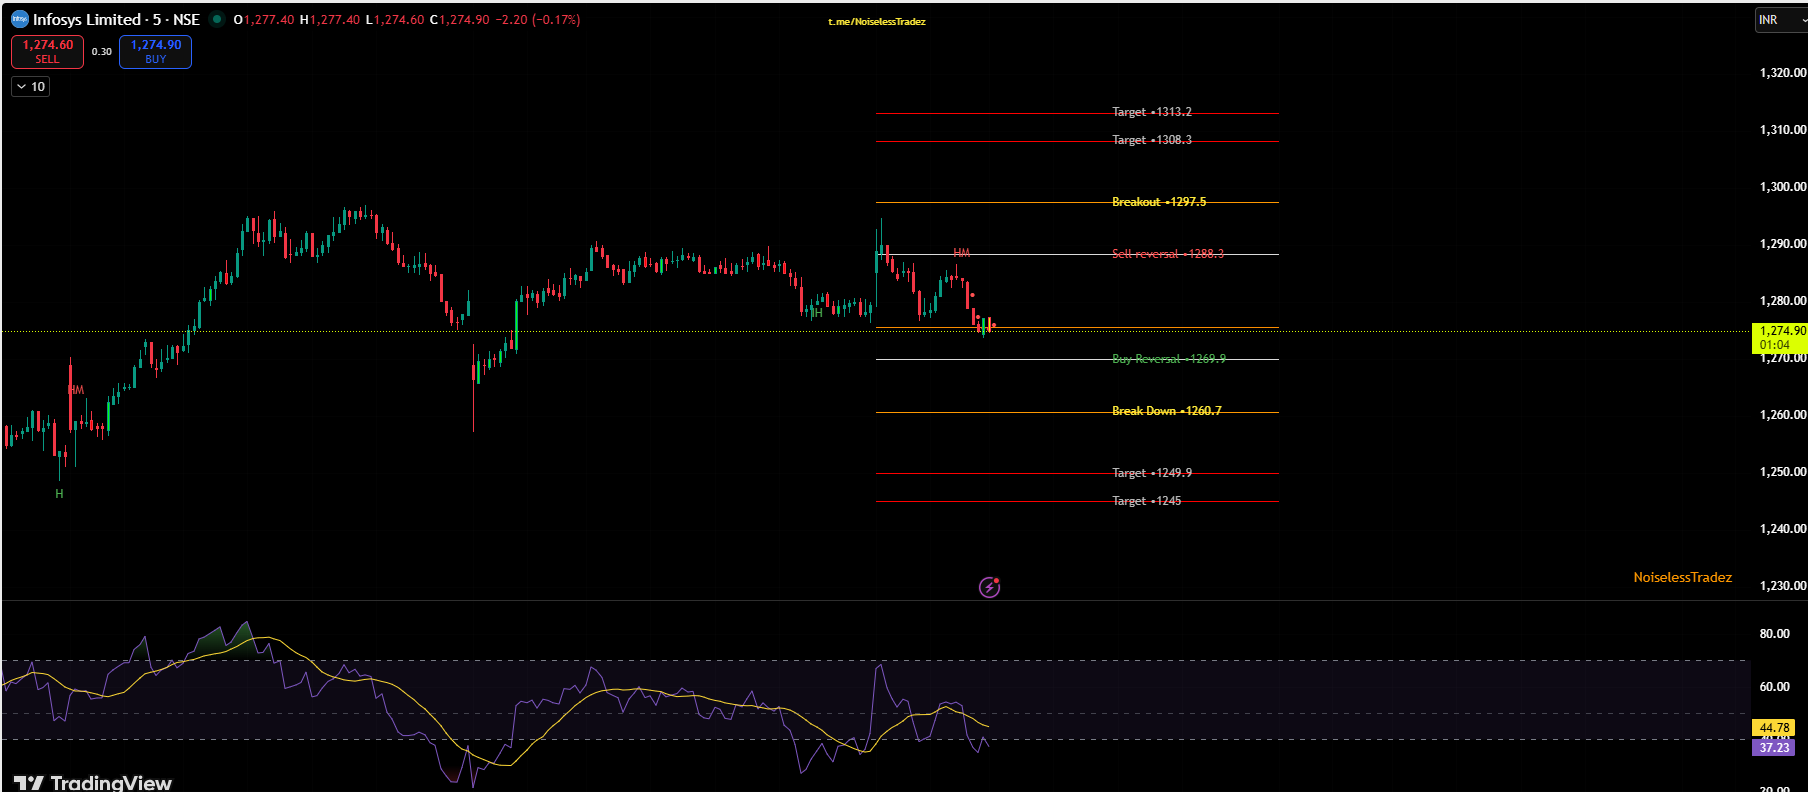Click the yellow current price tag on price axis

pos(1780,338)
